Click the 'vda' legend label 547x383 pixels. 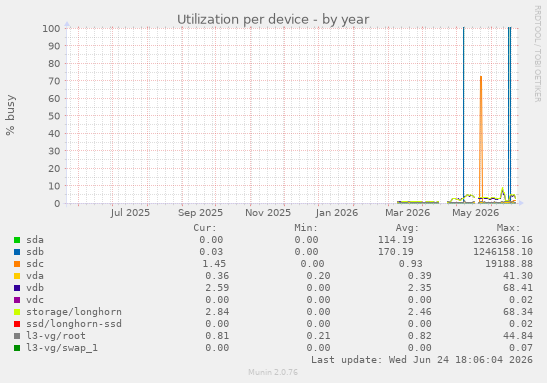35,276
